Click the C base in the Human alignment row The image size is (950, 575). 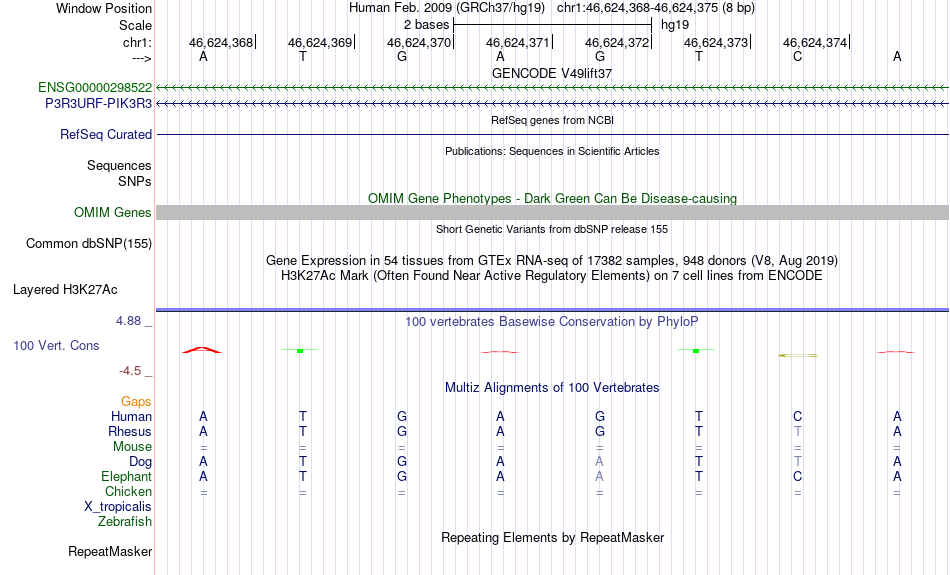pos(797,417)
